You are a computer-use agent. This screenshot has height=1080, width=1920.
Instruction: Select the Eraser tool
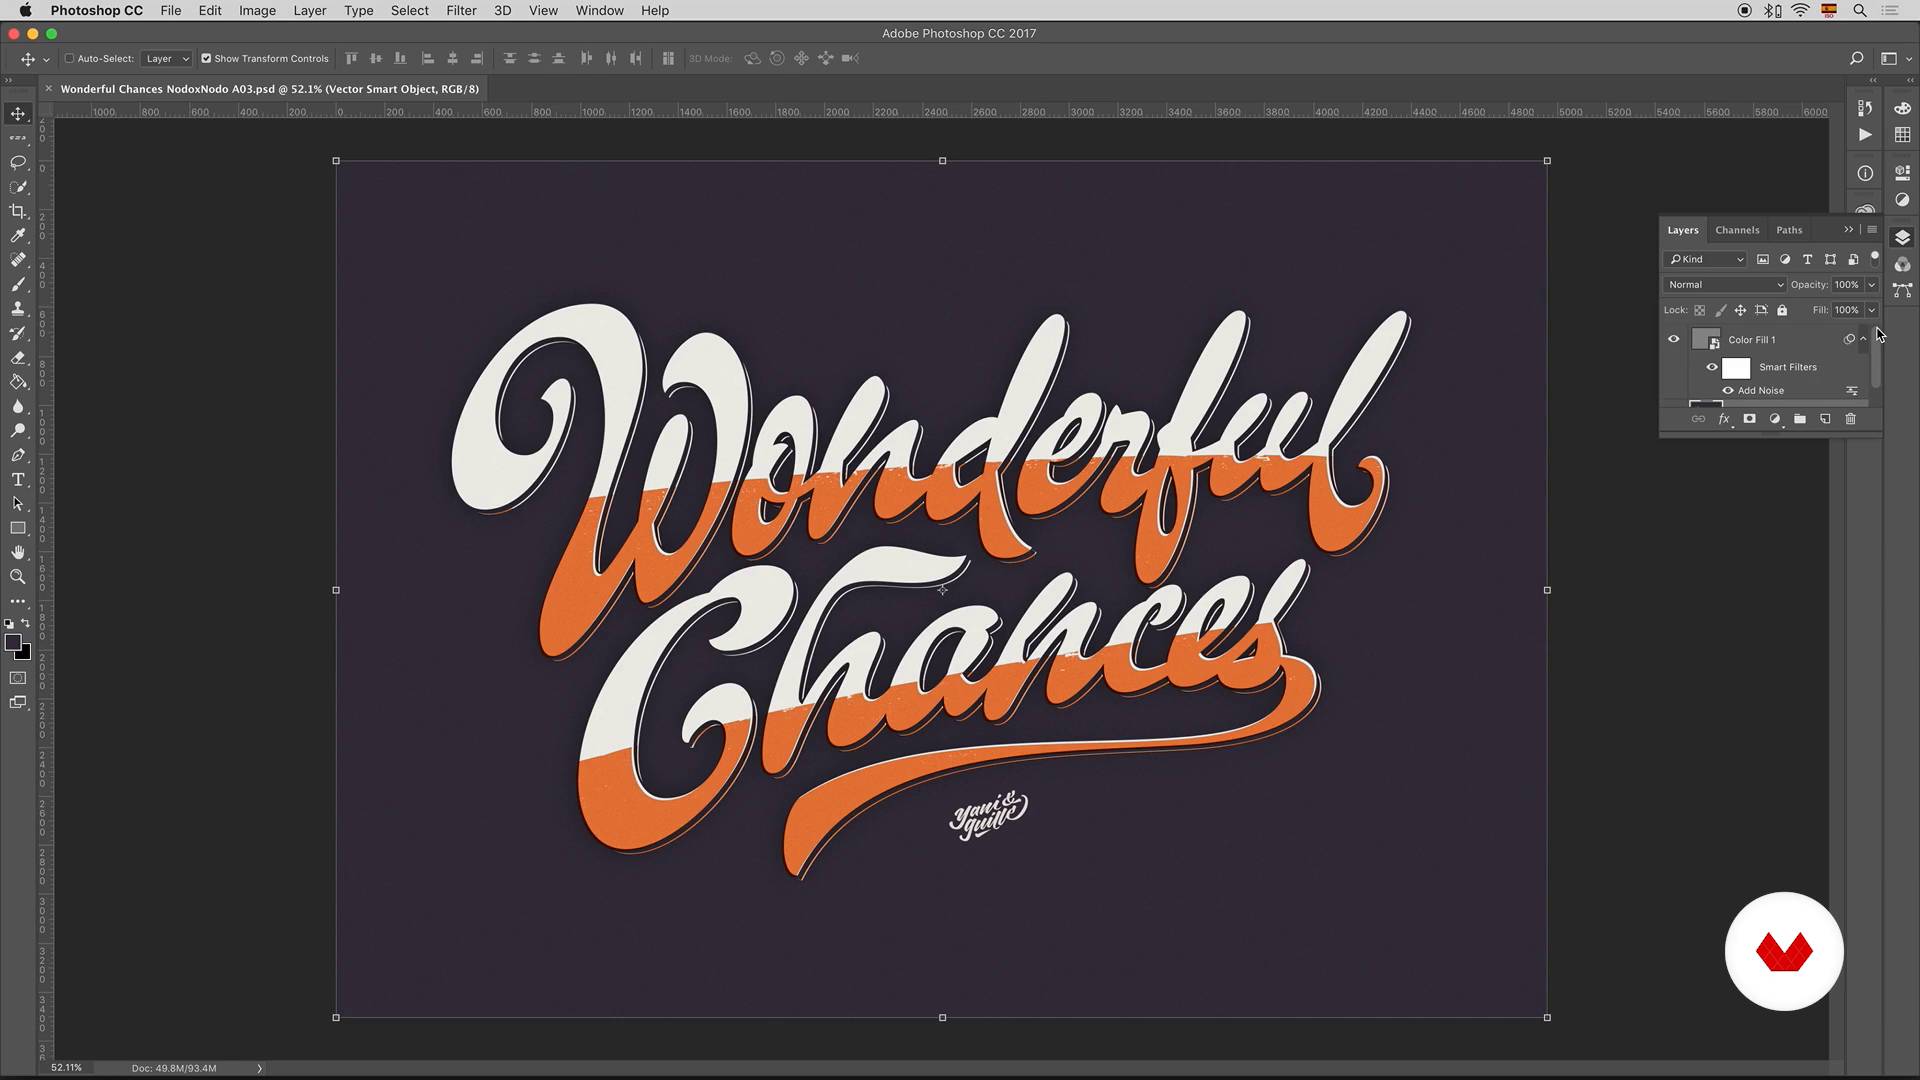18,358
